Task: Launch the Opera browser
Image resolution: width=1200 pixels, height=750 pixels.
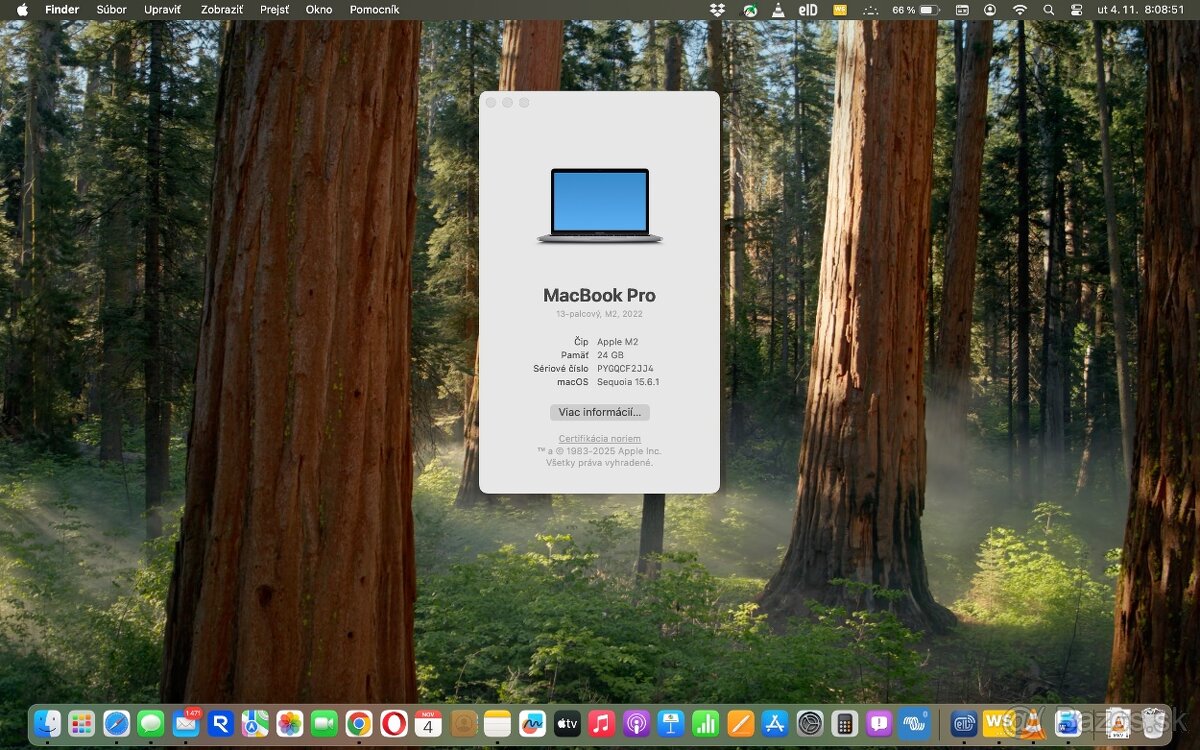Action: (x=395, y=724)
